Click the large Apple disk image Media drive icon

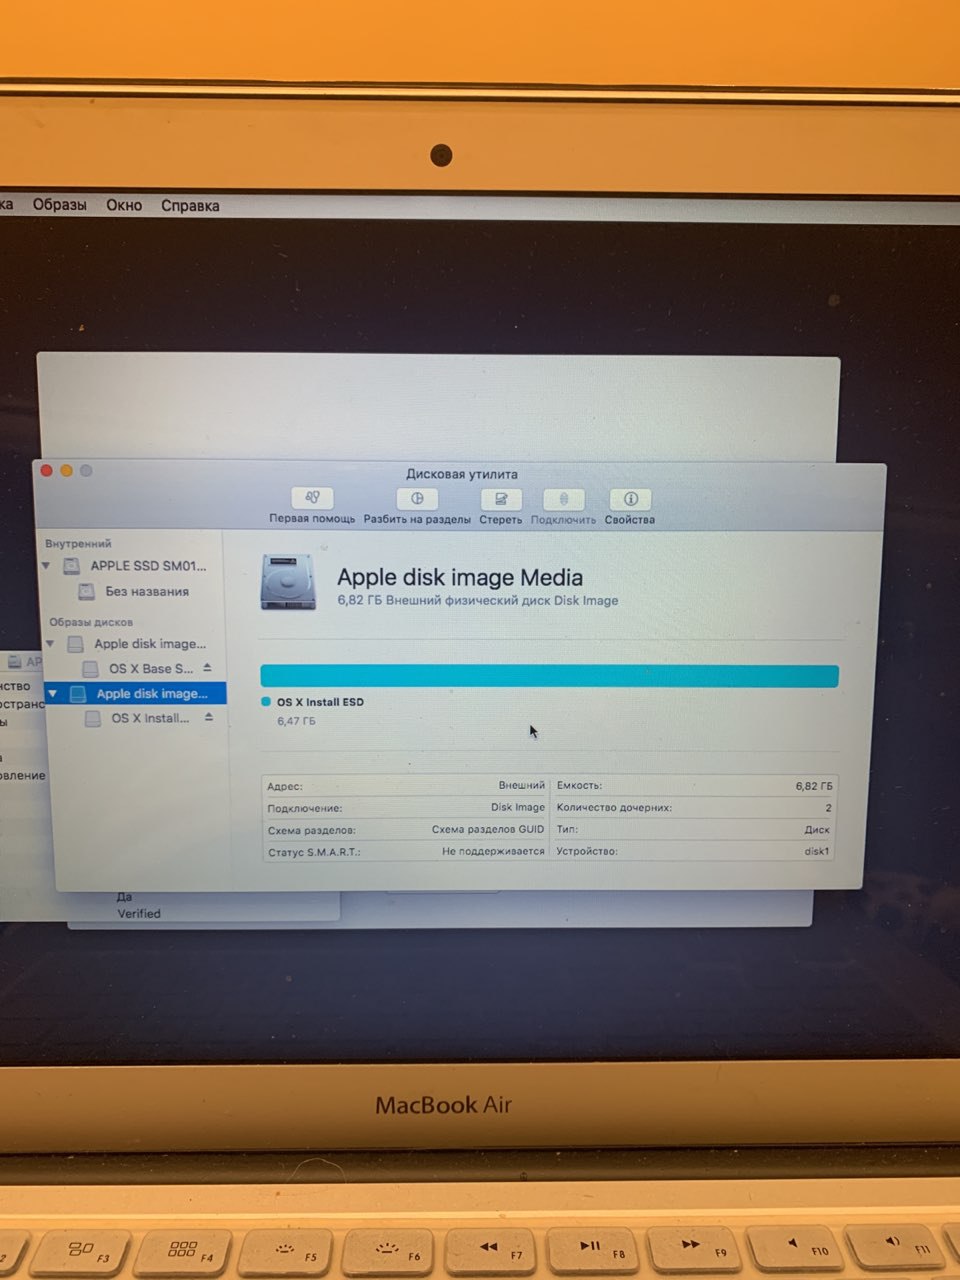289,582
